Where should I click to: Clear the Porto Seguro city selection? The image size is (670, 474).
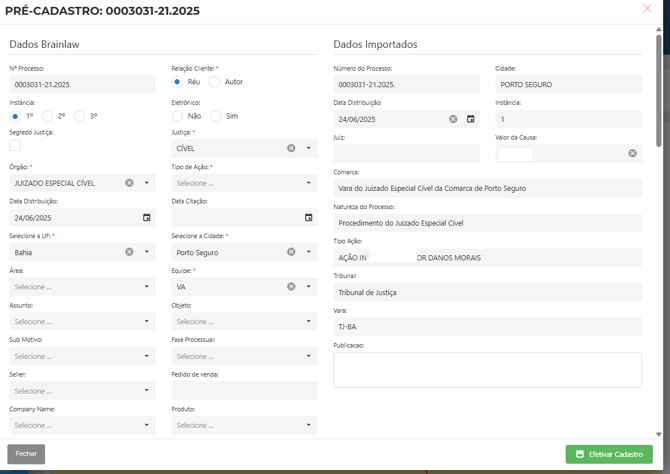[x=291, y=252]
